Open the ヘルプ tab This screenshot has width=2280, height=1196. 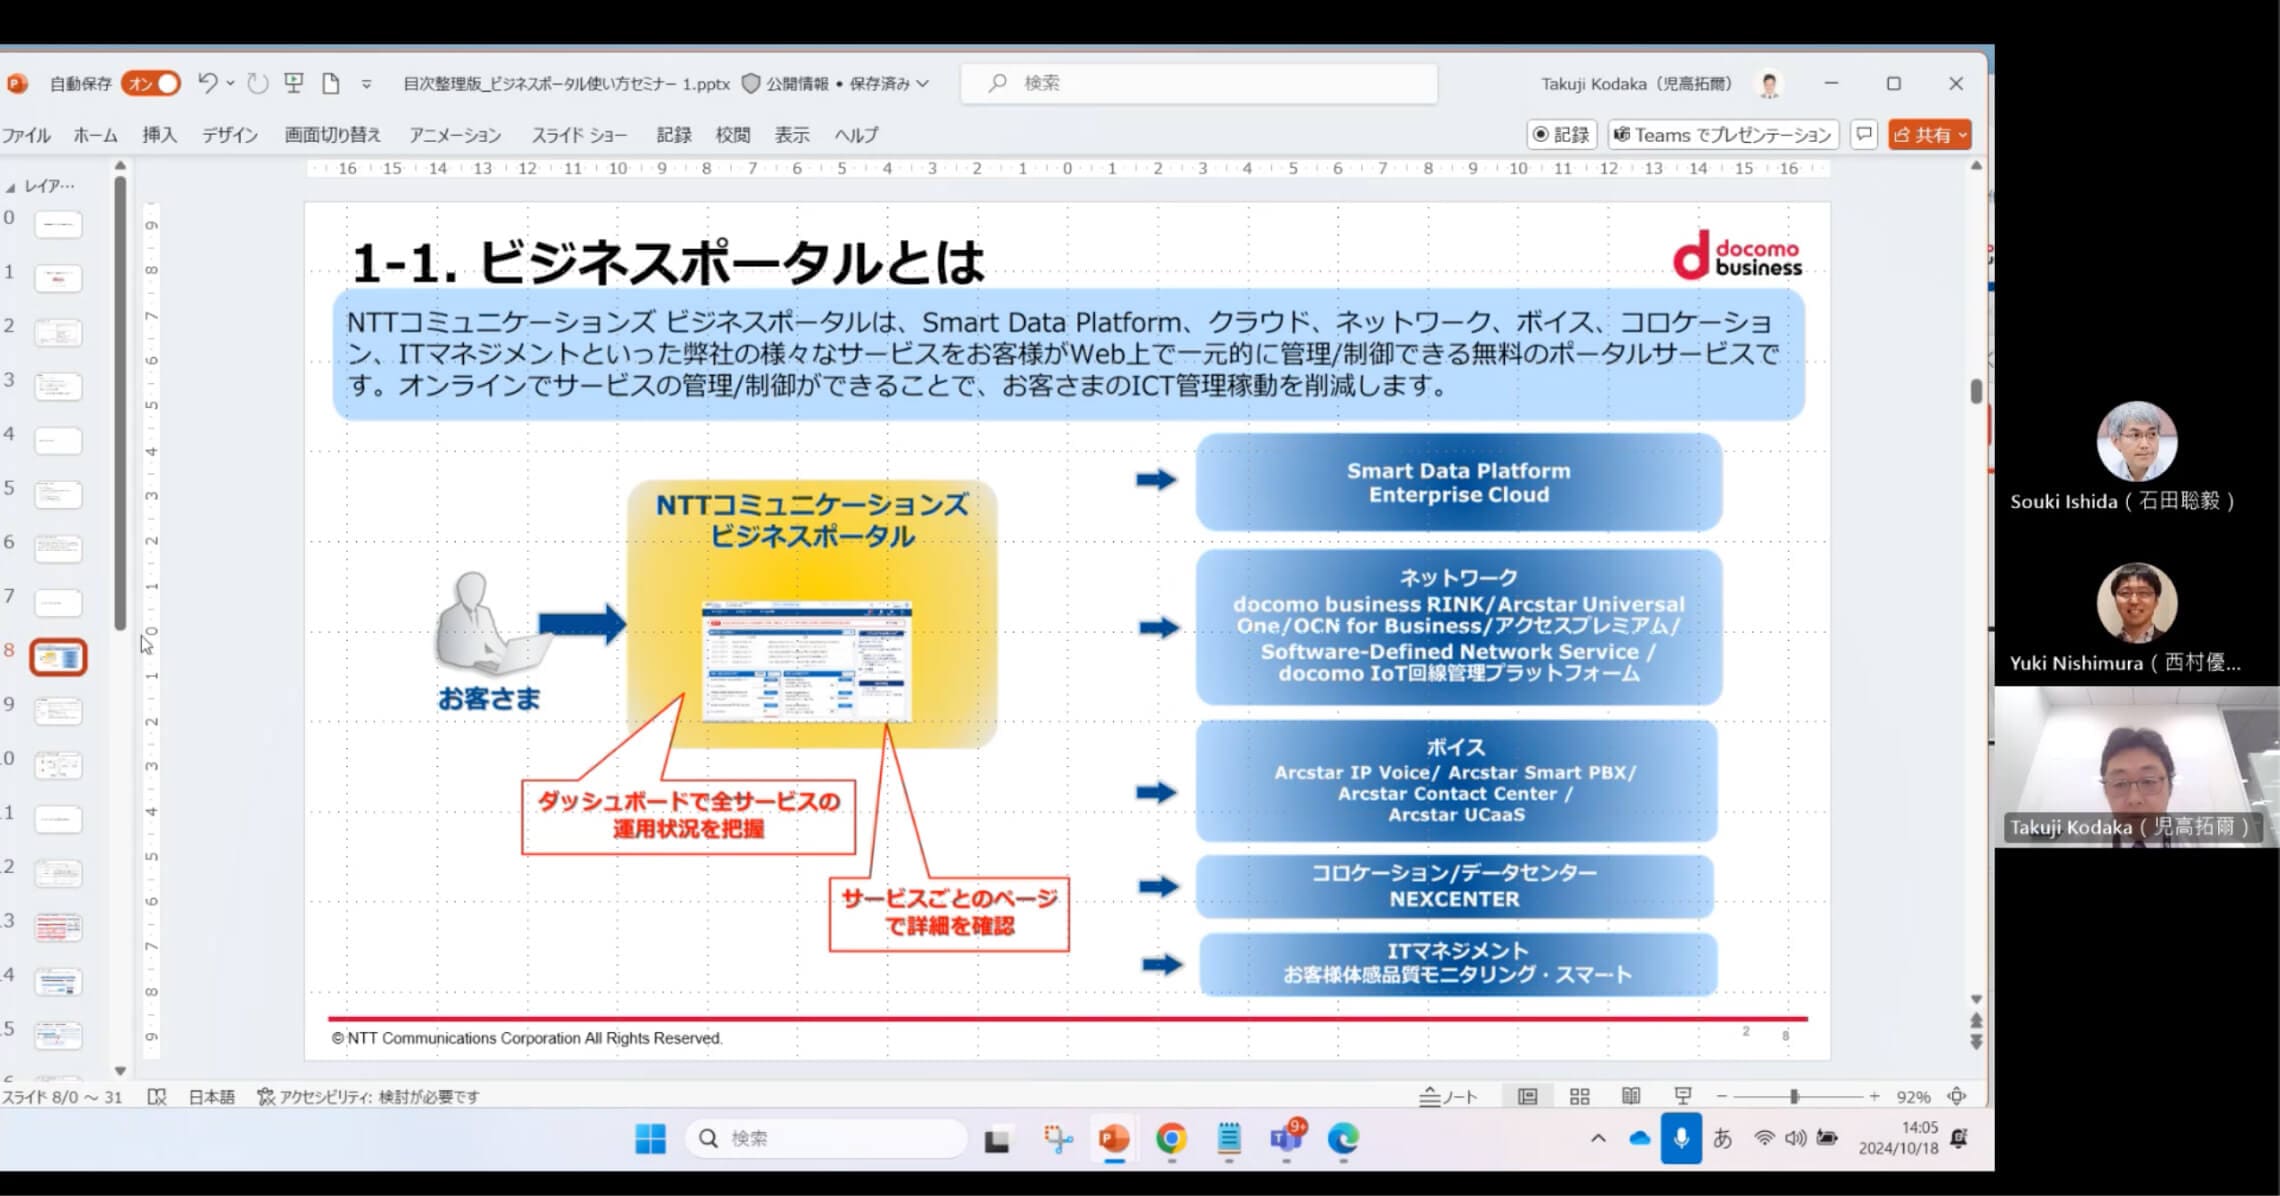(857, 135)
